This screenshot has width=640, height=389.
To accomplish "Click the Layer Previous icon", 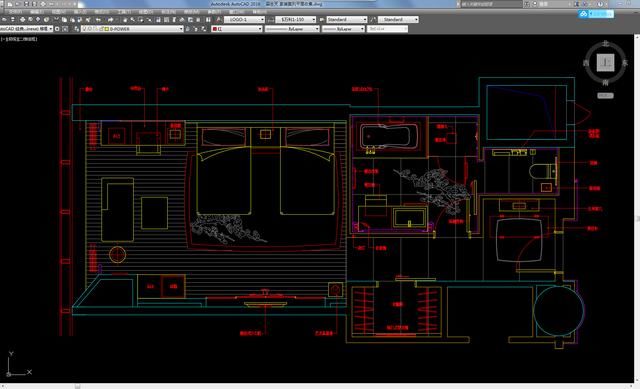I will pyautogui.click(x=196, y=29).
